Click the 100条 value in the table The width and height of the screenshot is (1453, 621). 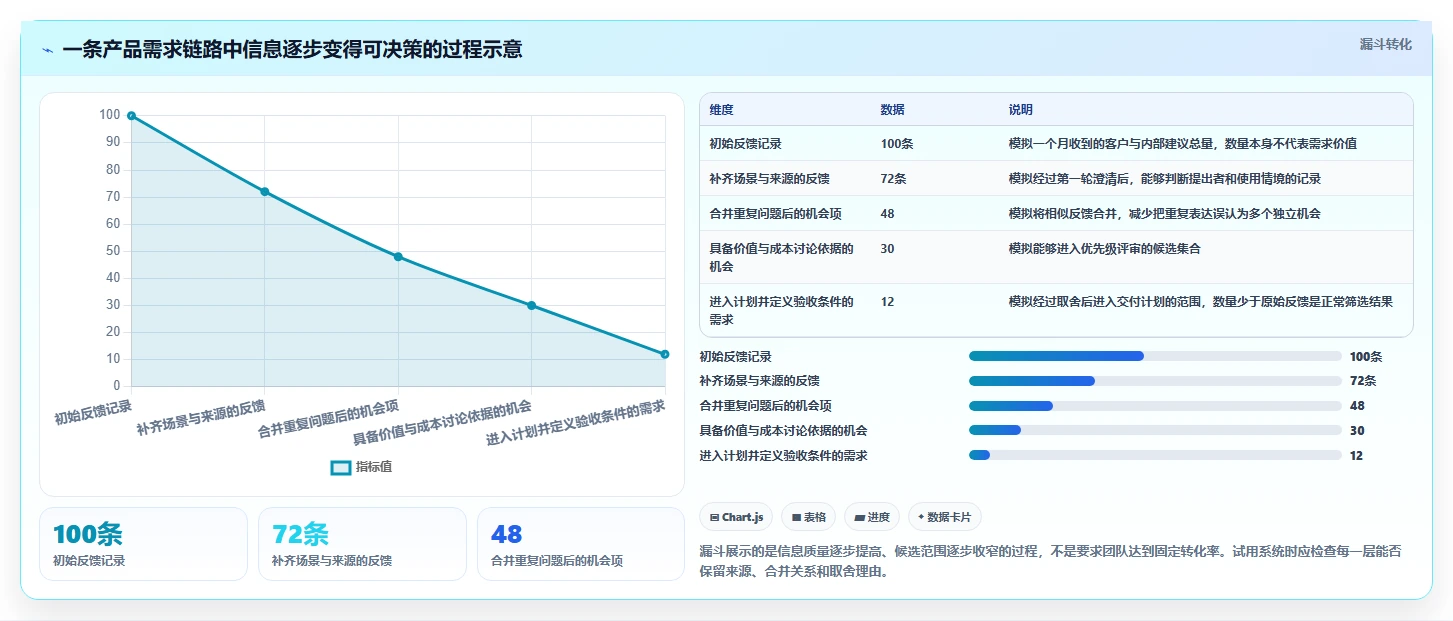(x=896, y=144)
